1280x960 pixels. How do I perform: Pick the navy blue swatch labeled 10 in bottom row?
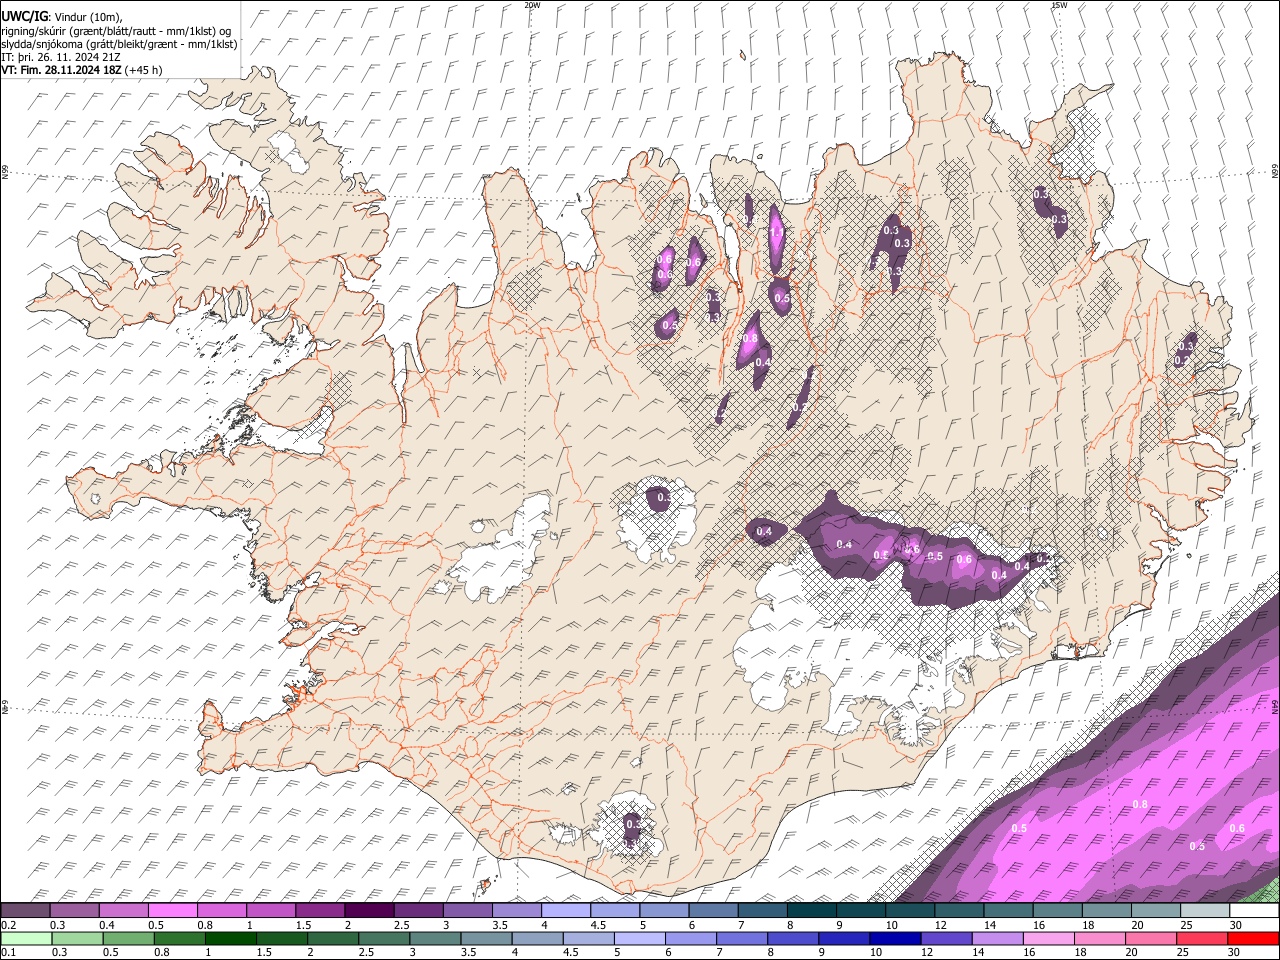click(x=894, y=938)
